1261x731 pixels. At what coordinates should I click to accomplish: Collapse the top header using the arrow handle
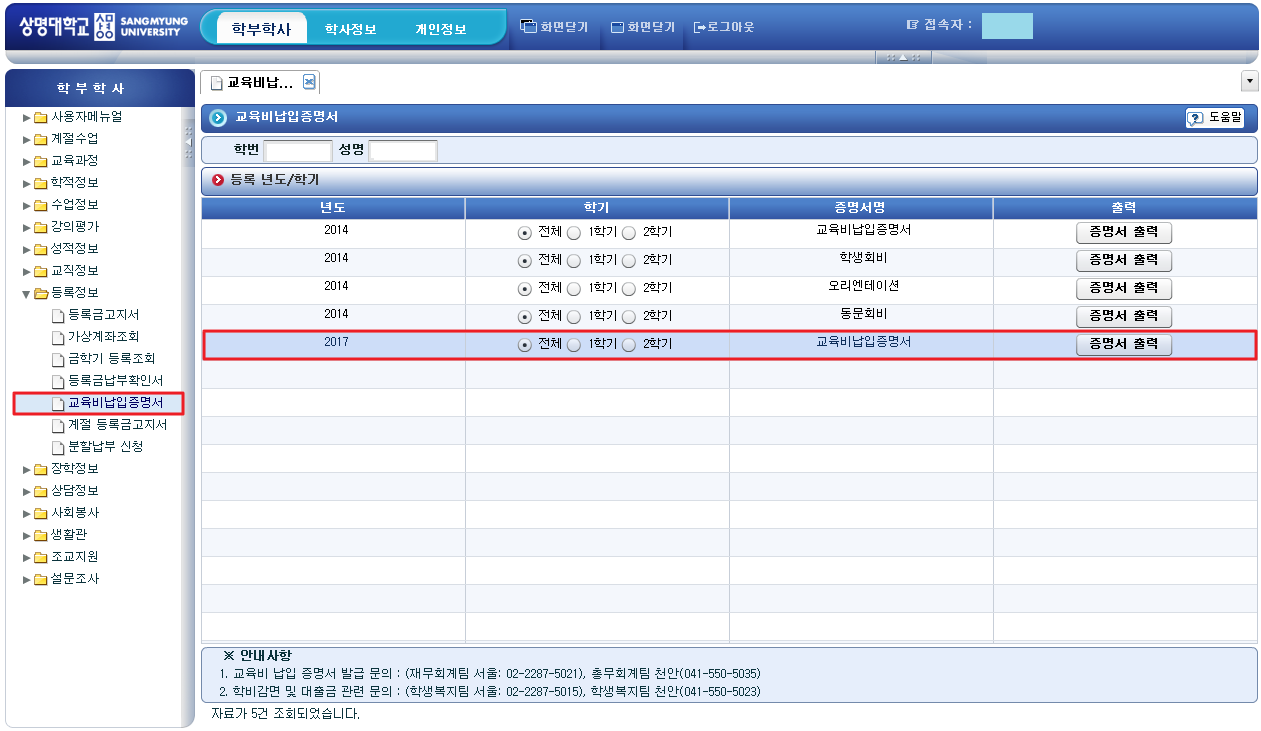pos(903,57)
